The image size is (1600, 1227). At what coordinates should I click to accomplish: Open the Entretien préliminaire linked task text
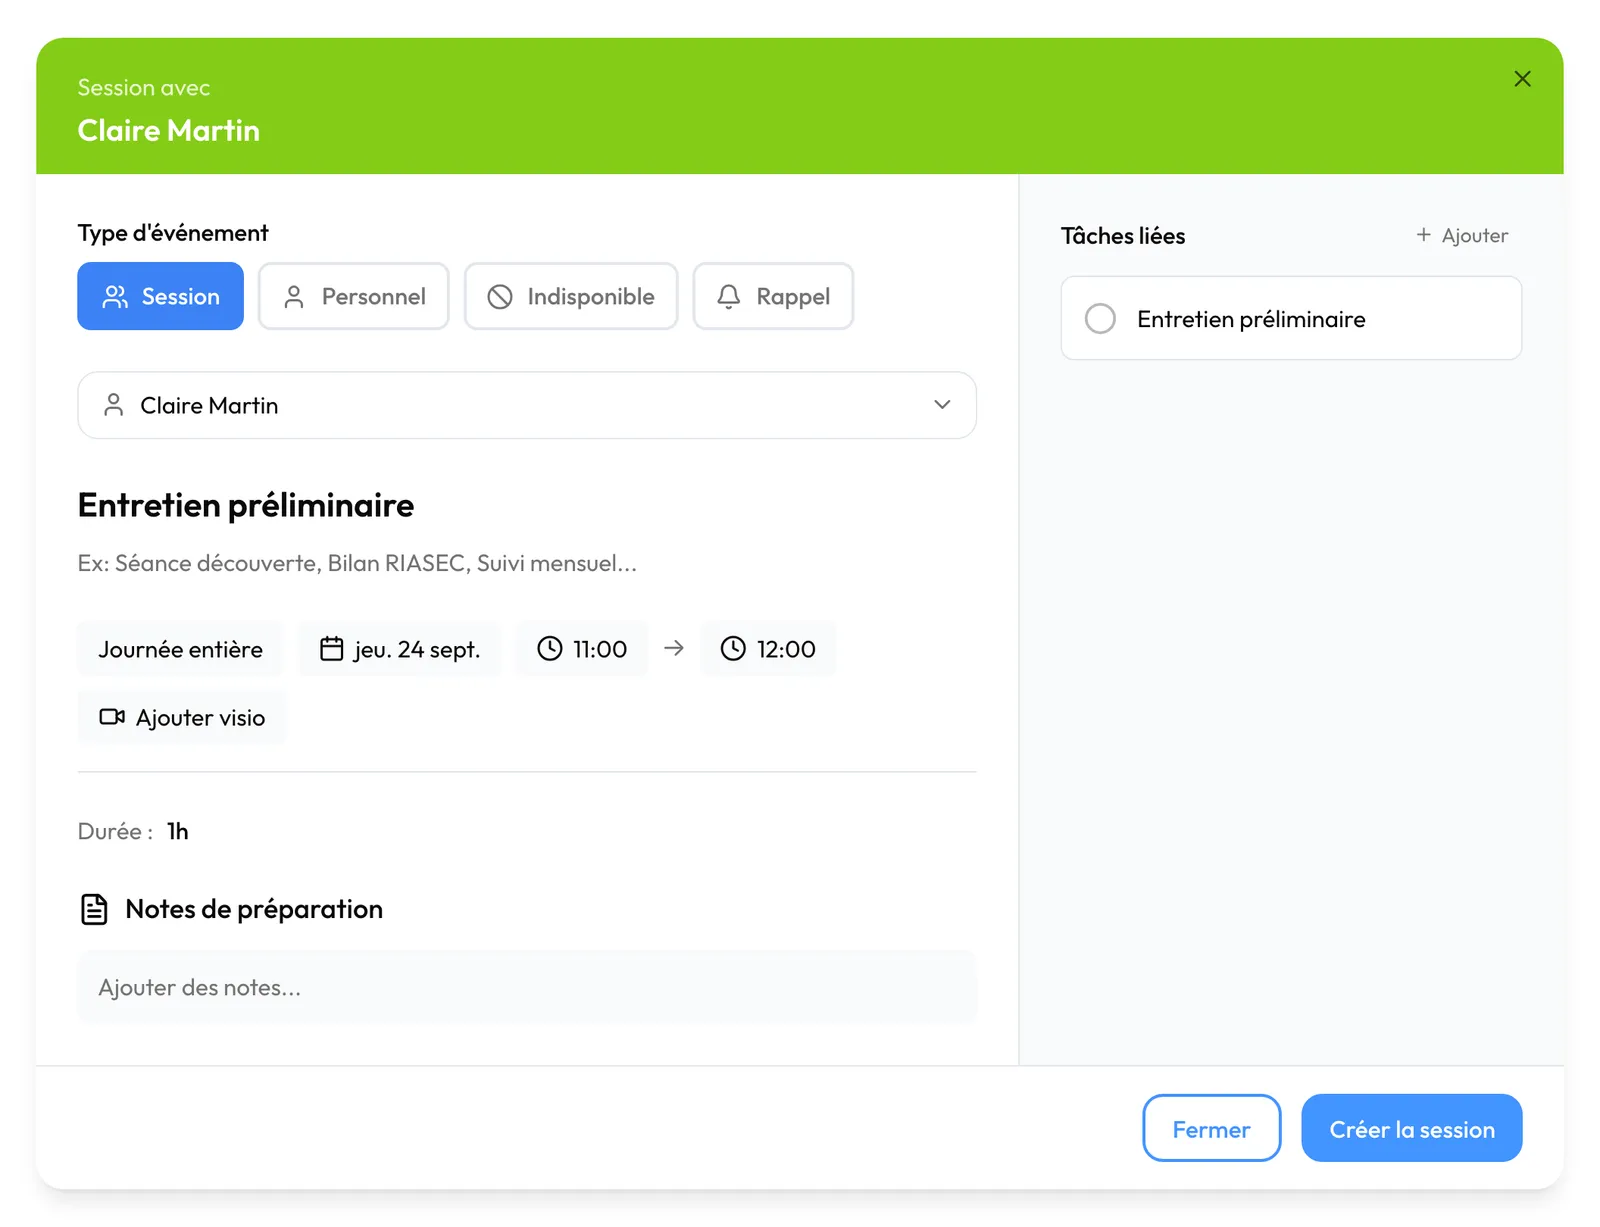[1251, 319]
